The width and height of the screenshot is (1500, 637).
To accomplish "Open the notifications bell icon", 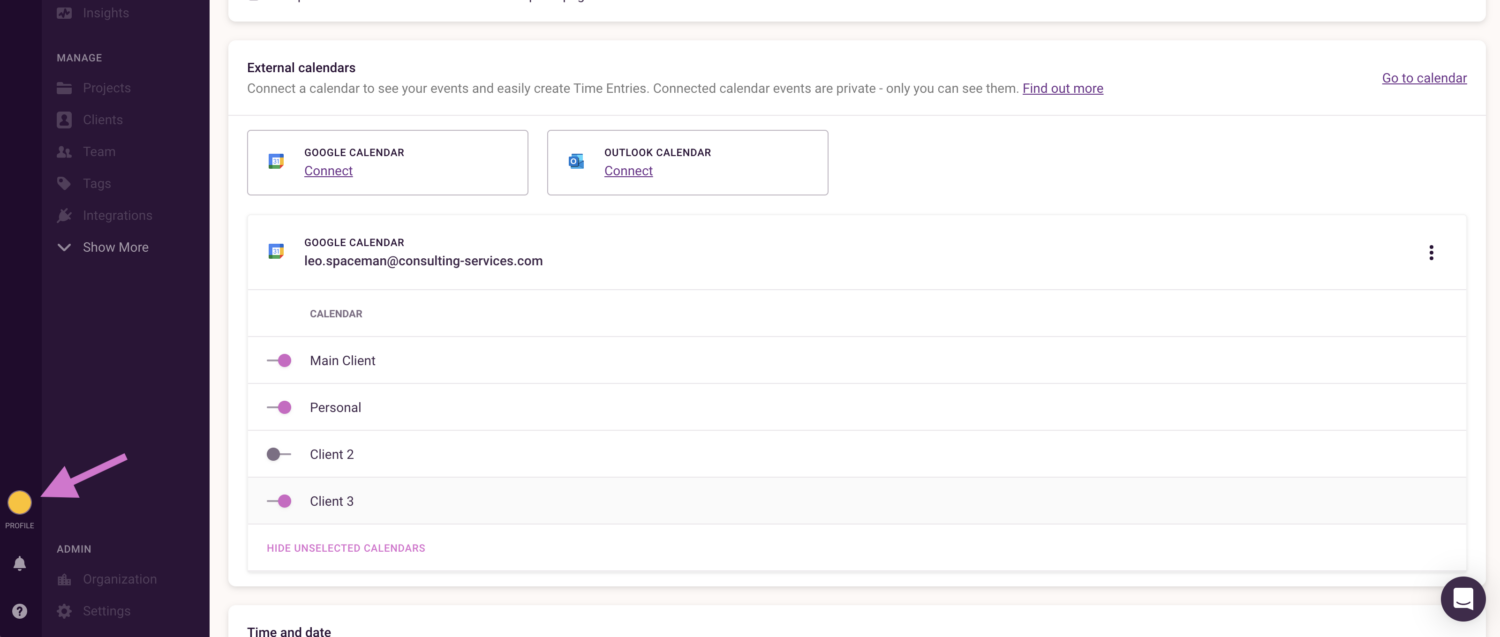I will pyautogui.click(x=19, y=564).
